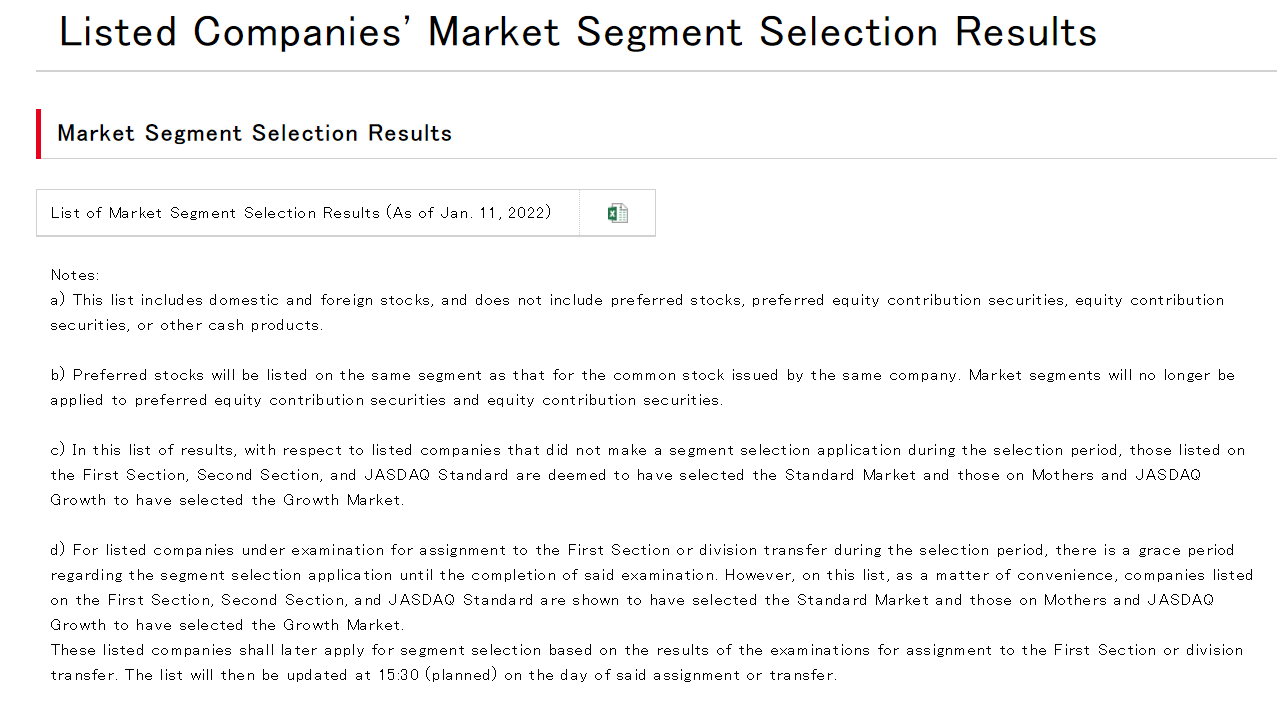
Task: Click 'Growth to have selected the Growth Market' in note c
Action: 228,500
